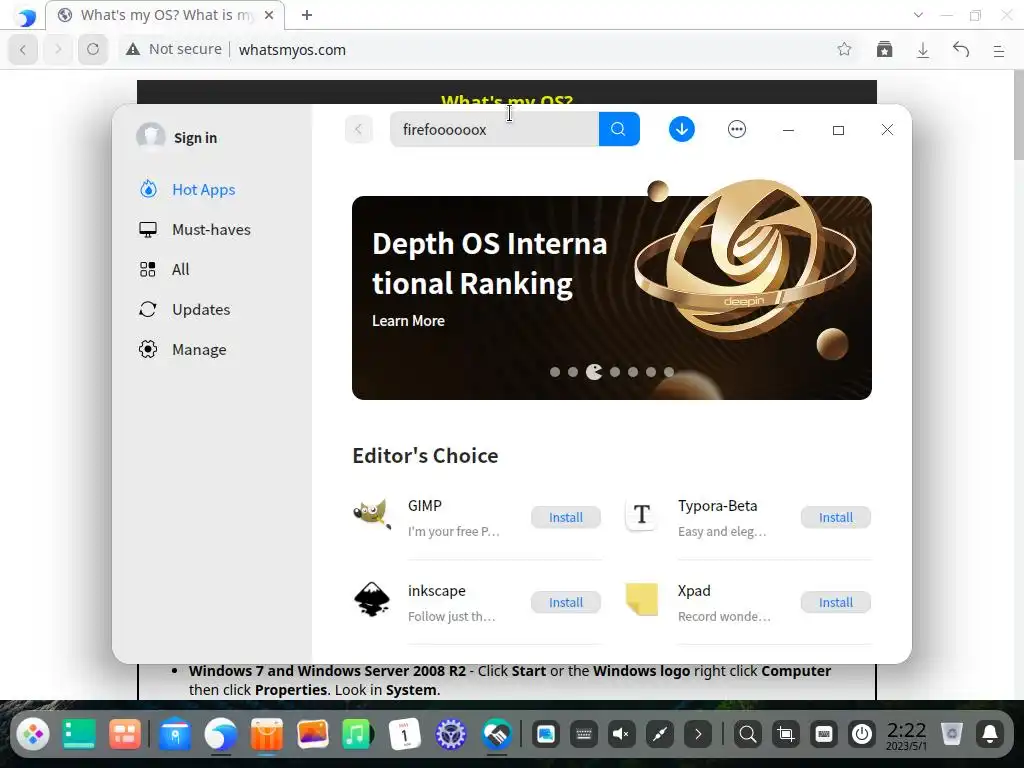The height and width of the screenshot is (768, 1024).
Task: Click the GIMP app icon
Action: [x=372, y=515]
